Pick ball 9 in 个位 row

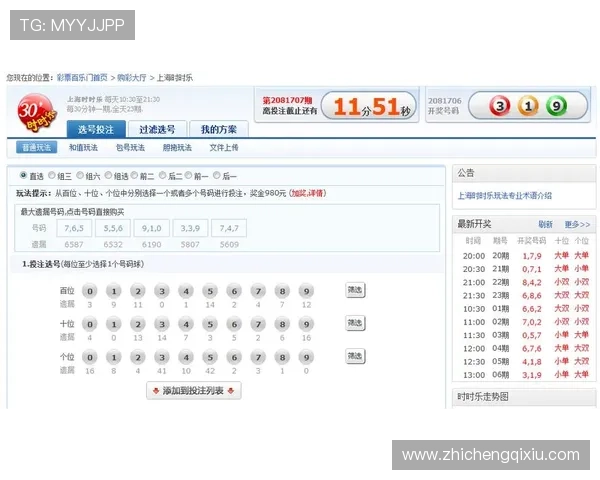tap(306, 358)
